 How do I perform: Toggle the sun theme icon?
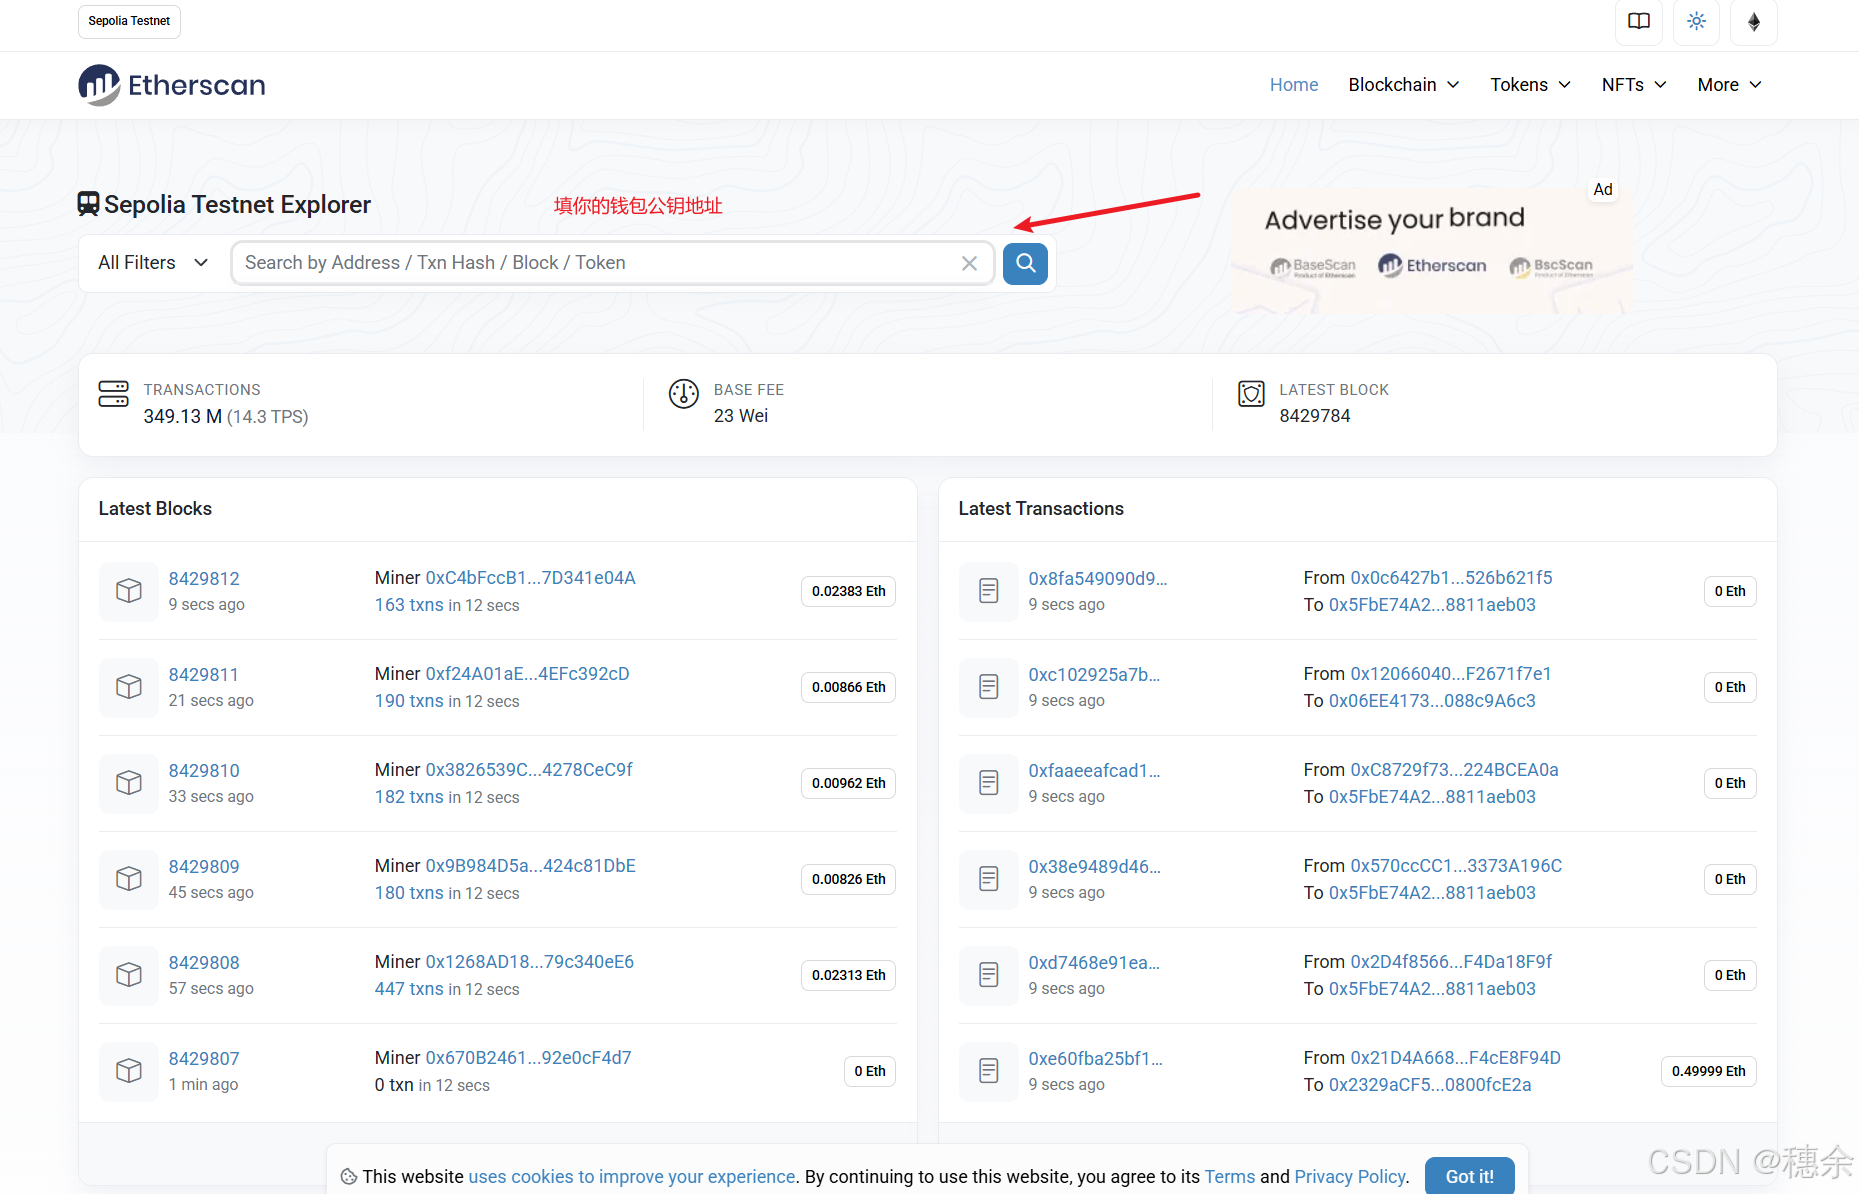[1697, 21]
